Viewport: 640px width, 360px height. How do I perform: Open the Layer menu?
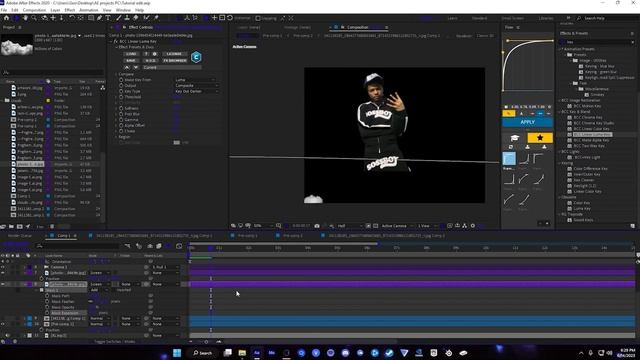[x=55, y=10]
